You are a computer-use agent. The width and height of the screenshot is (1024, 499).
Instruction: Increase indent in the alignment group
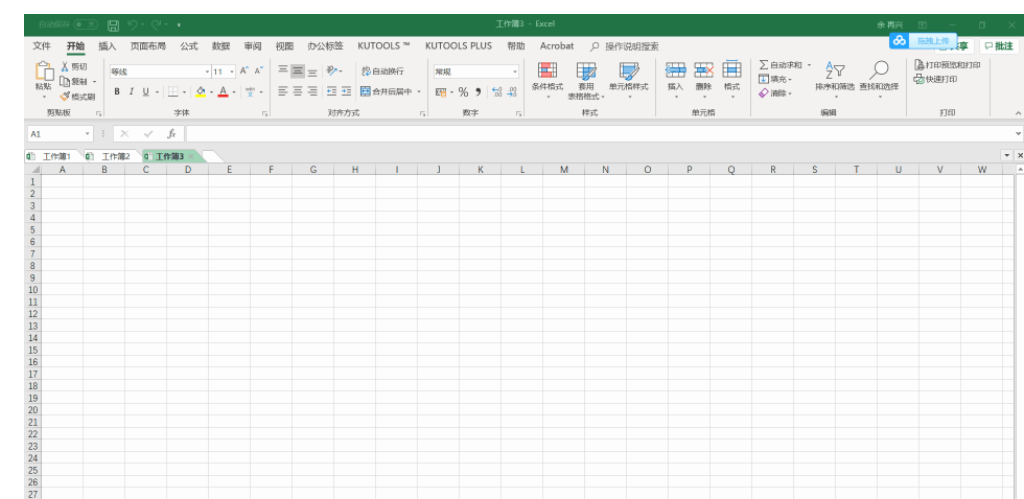tap(346, 92)
